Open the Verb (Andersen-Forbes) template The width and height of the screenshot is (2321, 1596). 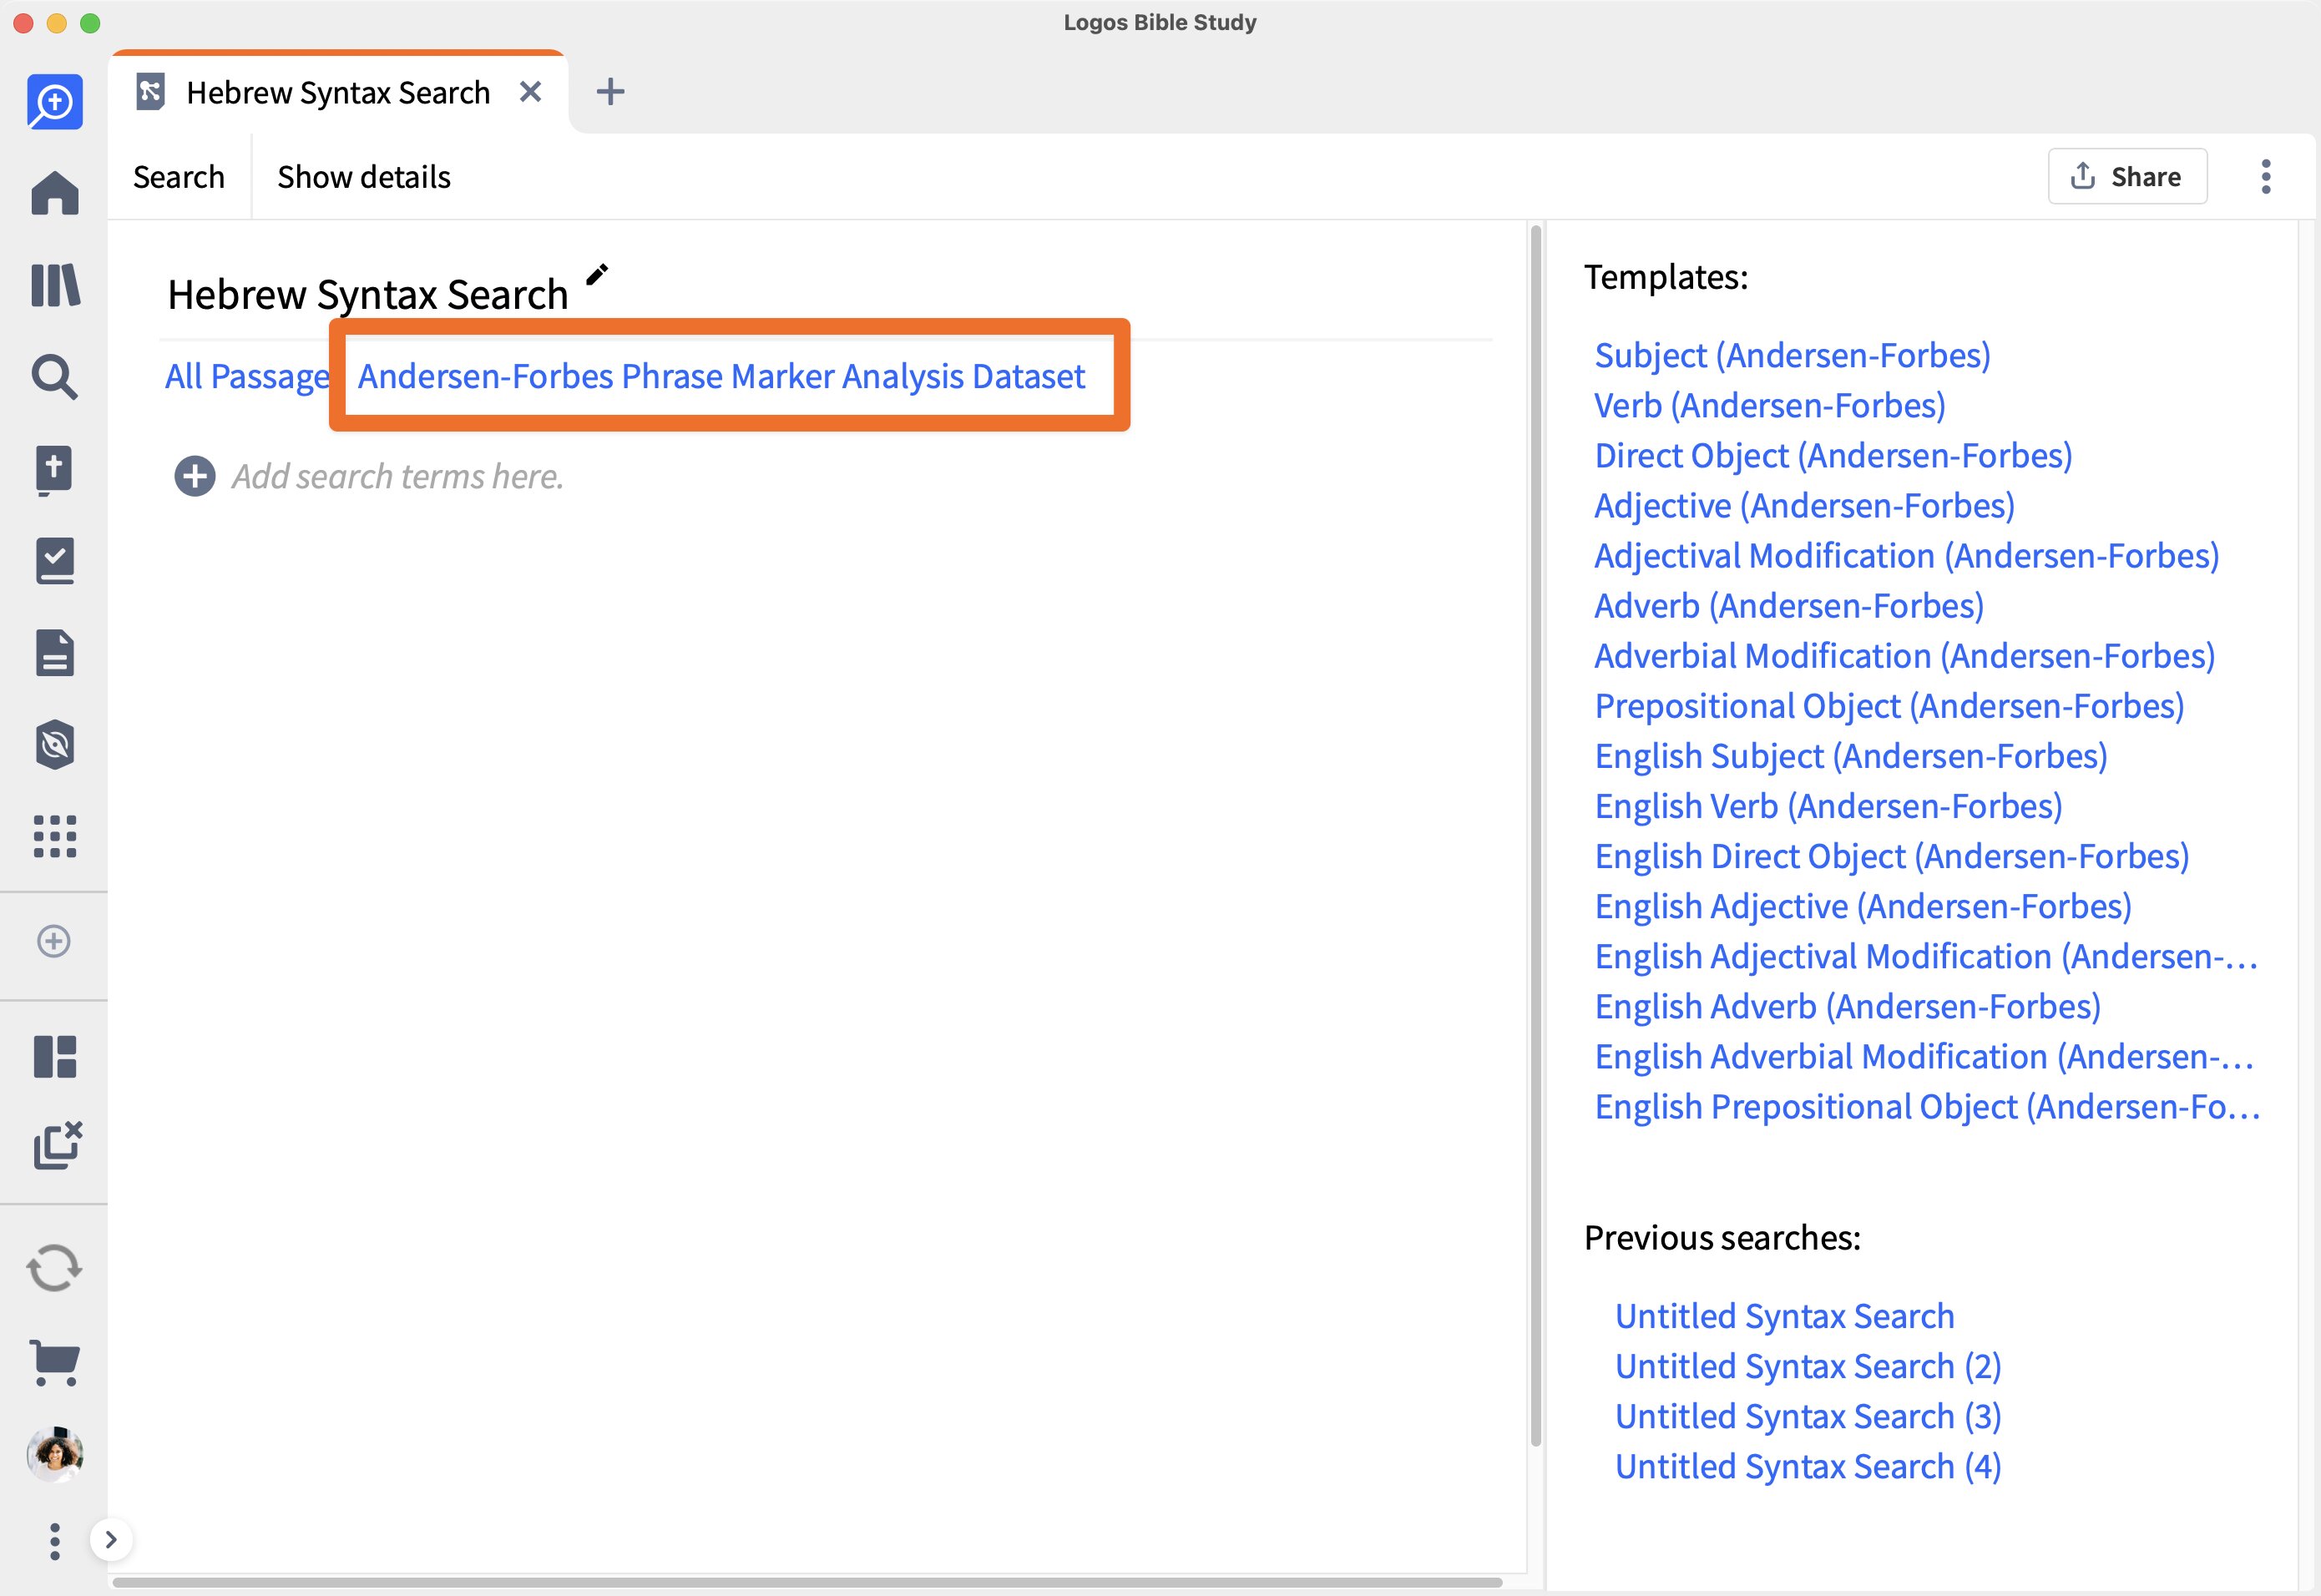pyautogui.click(x=1770, y=405)
